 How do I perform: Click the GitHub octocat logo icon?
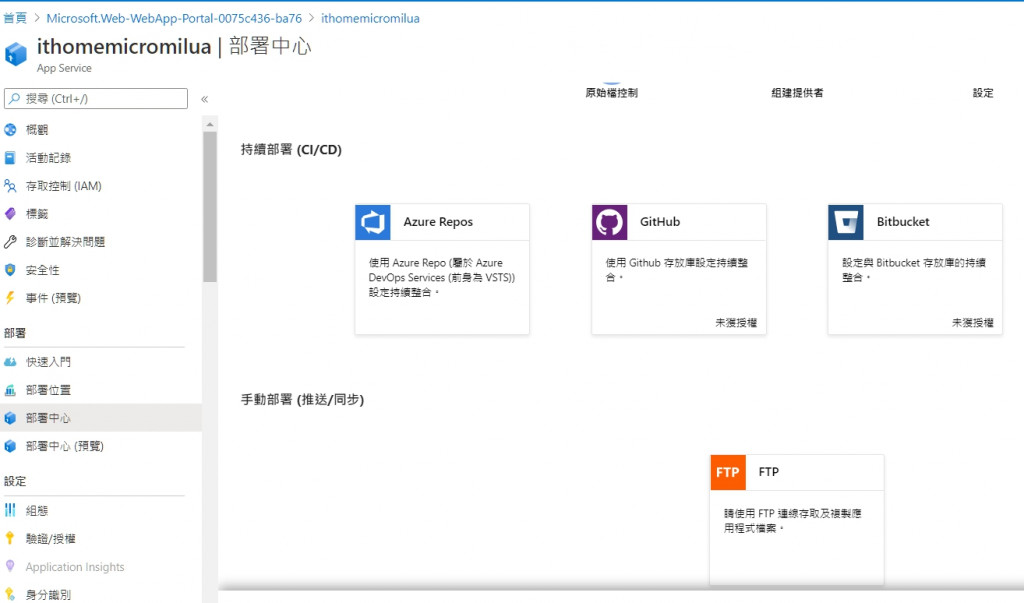tap(609, 222)
